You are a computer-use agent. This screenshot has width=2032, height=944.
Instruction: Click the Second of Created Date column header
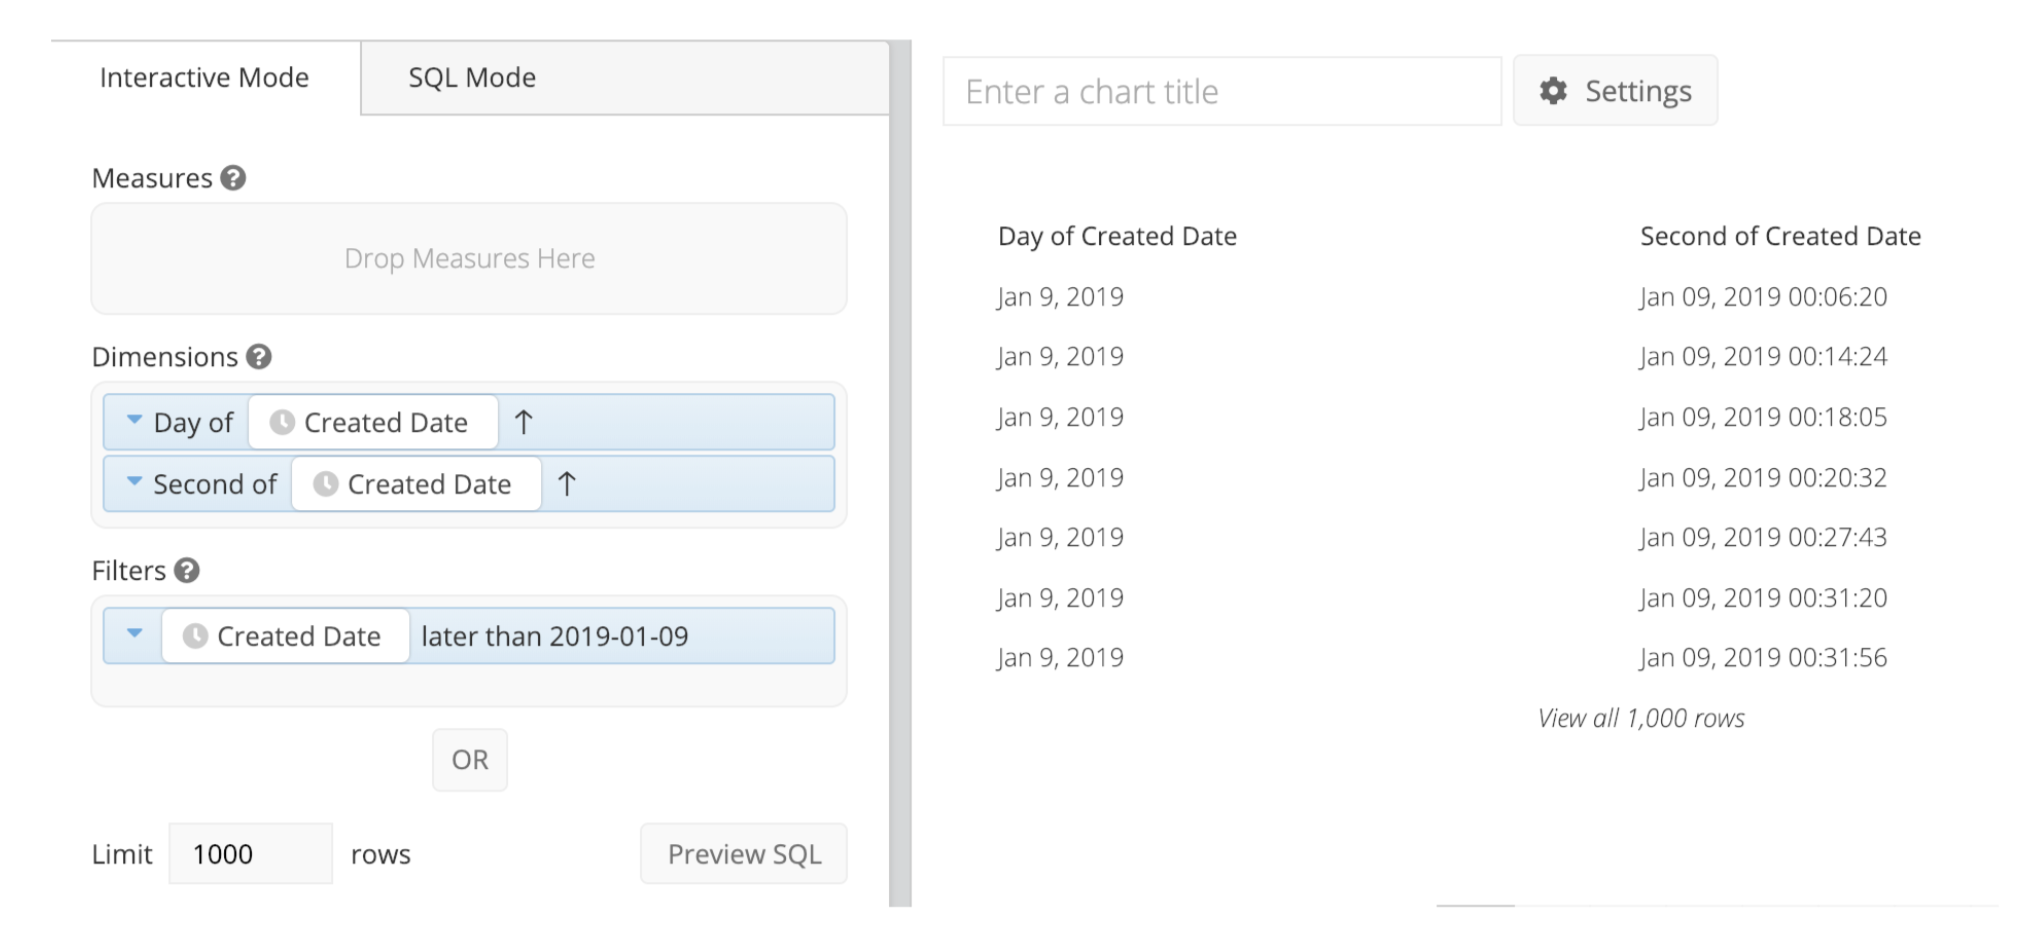pos(1780,236)
